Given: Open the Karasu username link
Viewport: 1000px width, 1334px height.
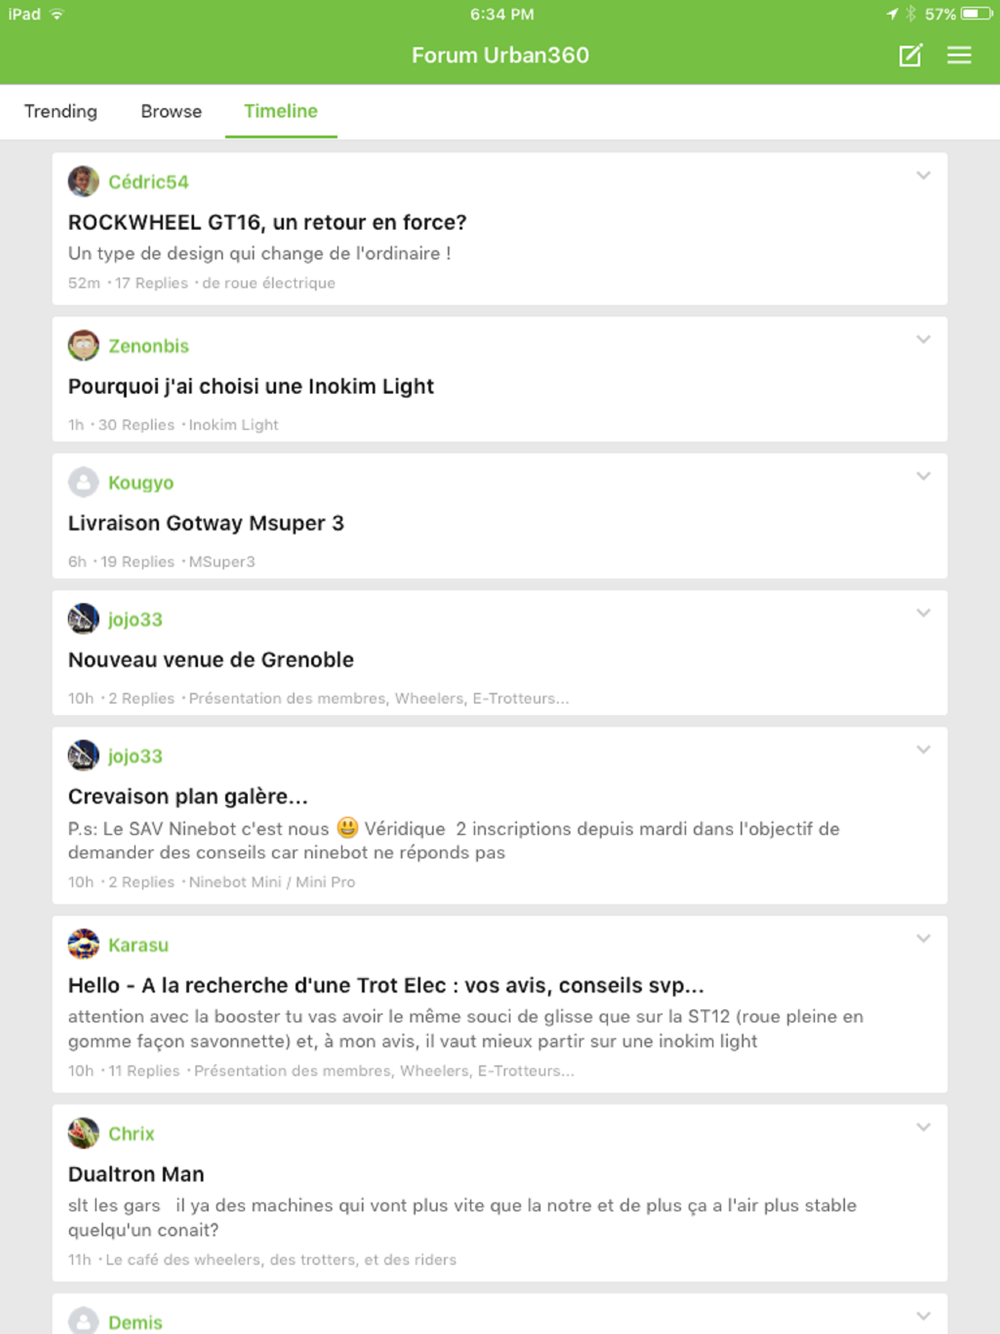Looking at the screenshot, I should click(138, 945).
